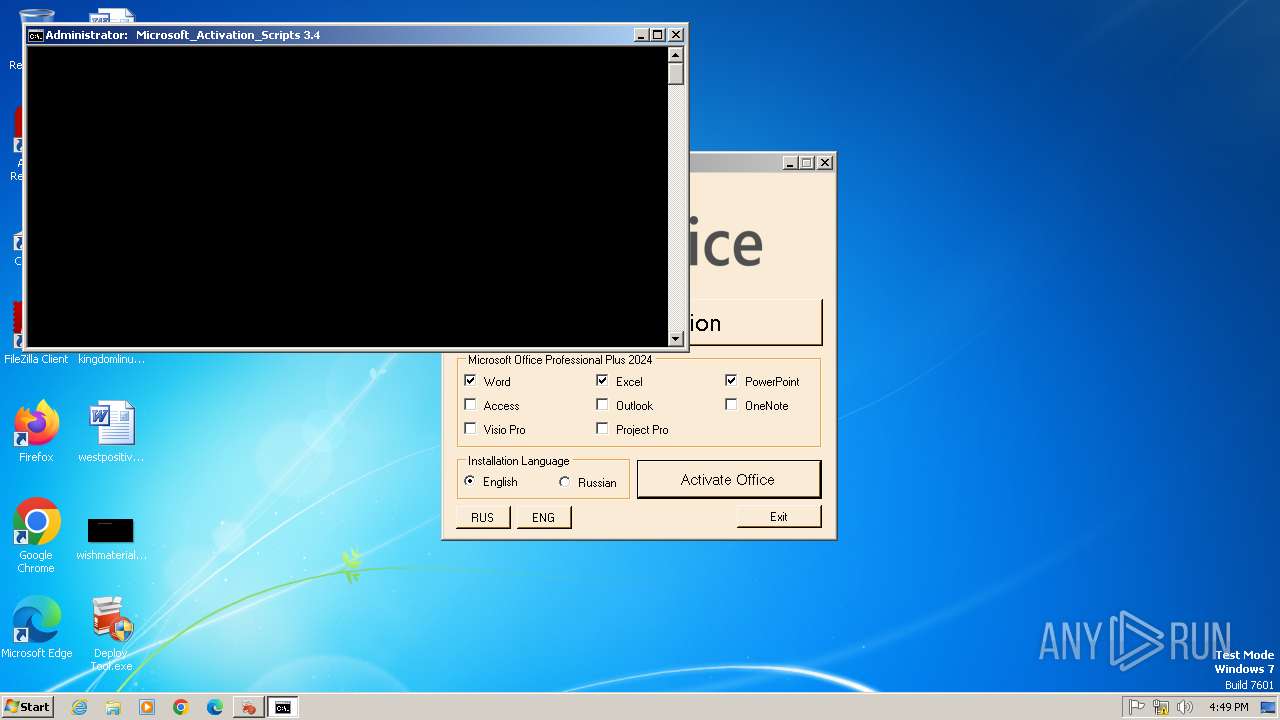Image resolution: width=1280 pixels, height=720 pixels.
Task: Show the desktop via the taskbar corner button
Action: pos(1269,707)
